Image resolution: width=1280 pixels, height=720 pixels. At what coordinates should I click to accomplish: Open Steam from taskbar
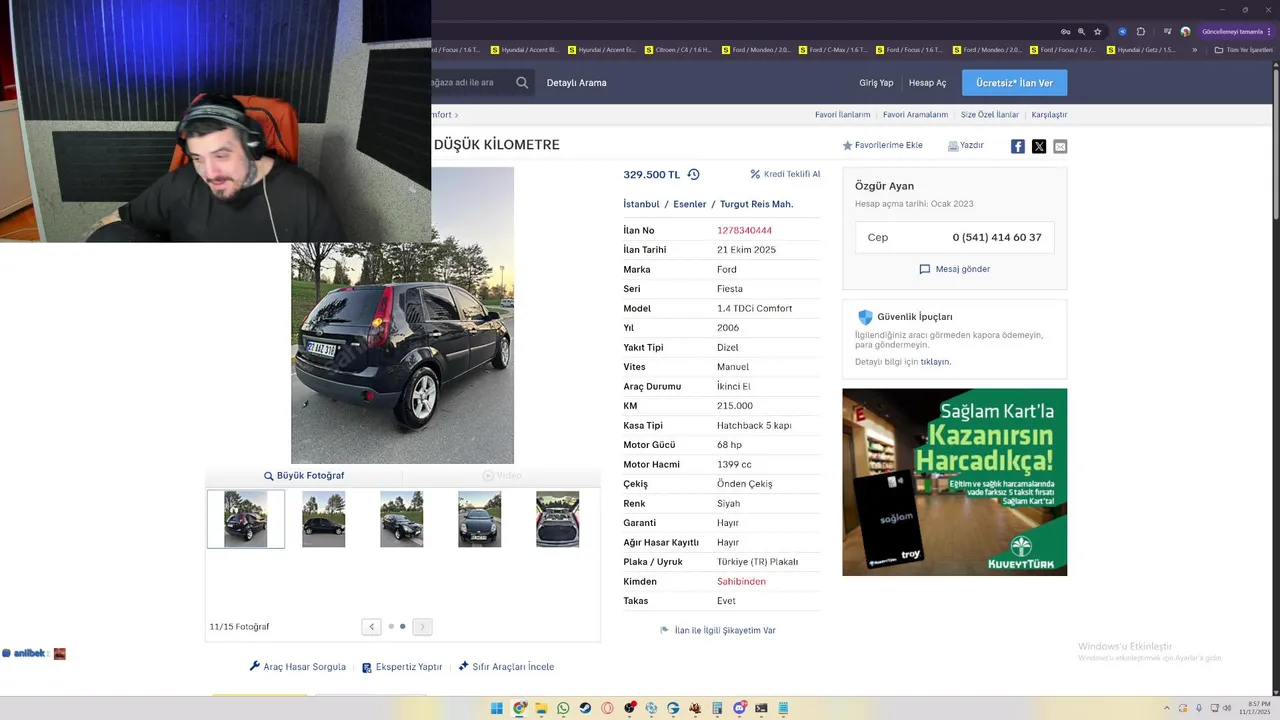tap(585, 708)
